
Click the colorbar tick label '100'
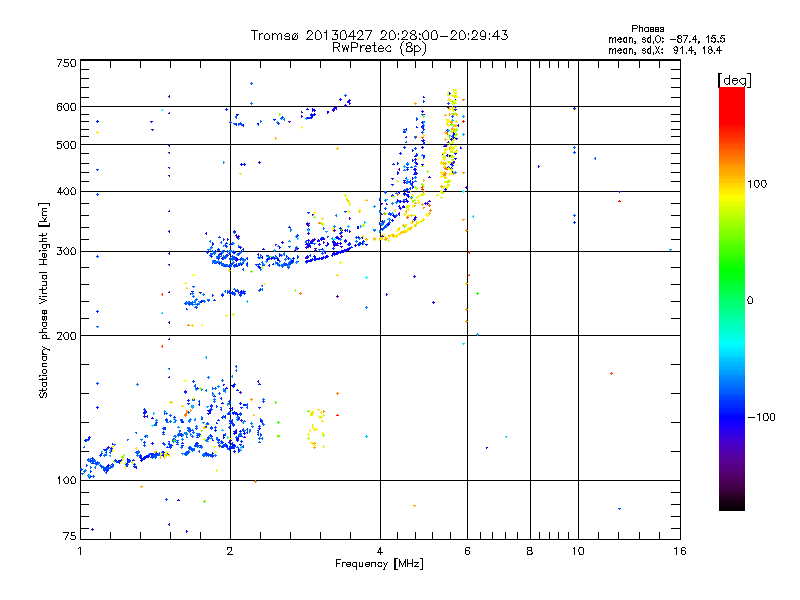tap(757, 184)
